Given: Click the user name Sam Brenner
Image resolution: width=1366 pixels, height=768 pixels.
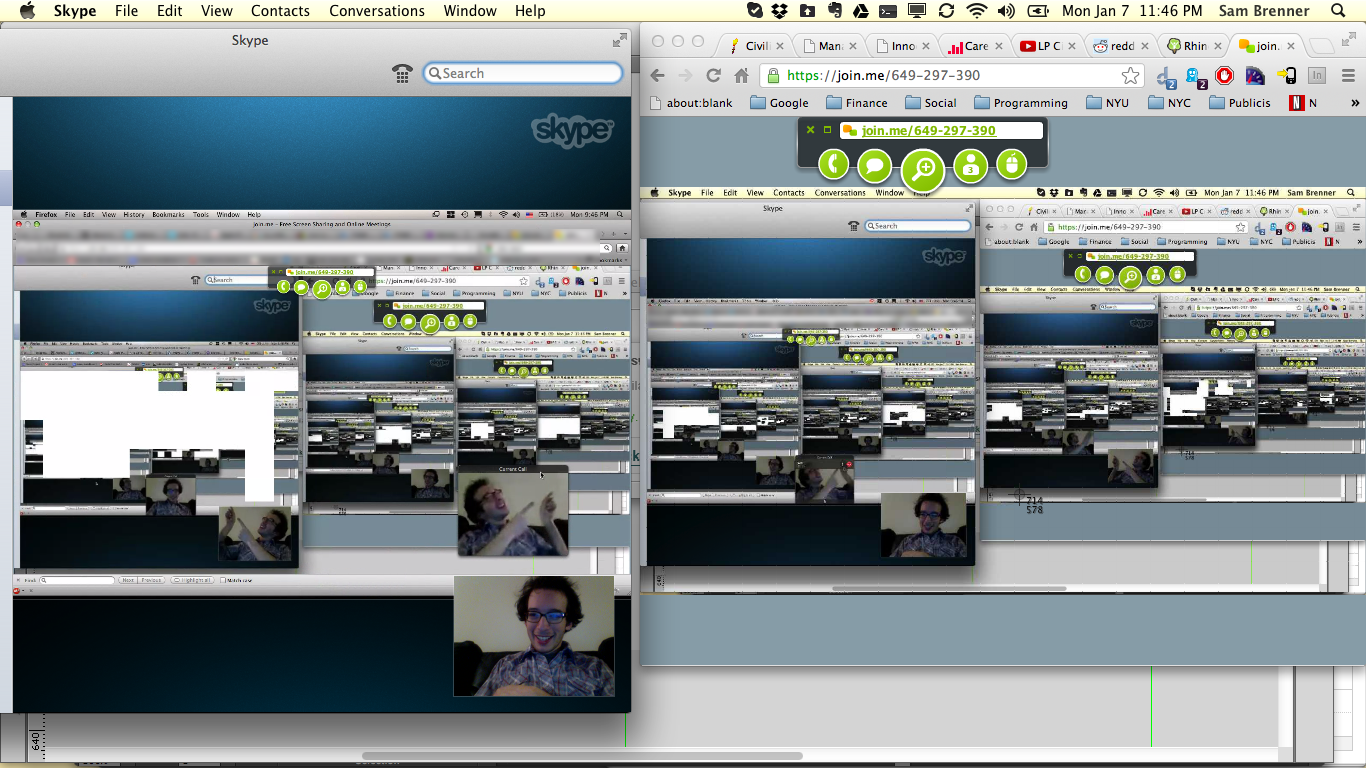Looking at the screenshot, I should pyautogui.click(x=1264, y=11).
